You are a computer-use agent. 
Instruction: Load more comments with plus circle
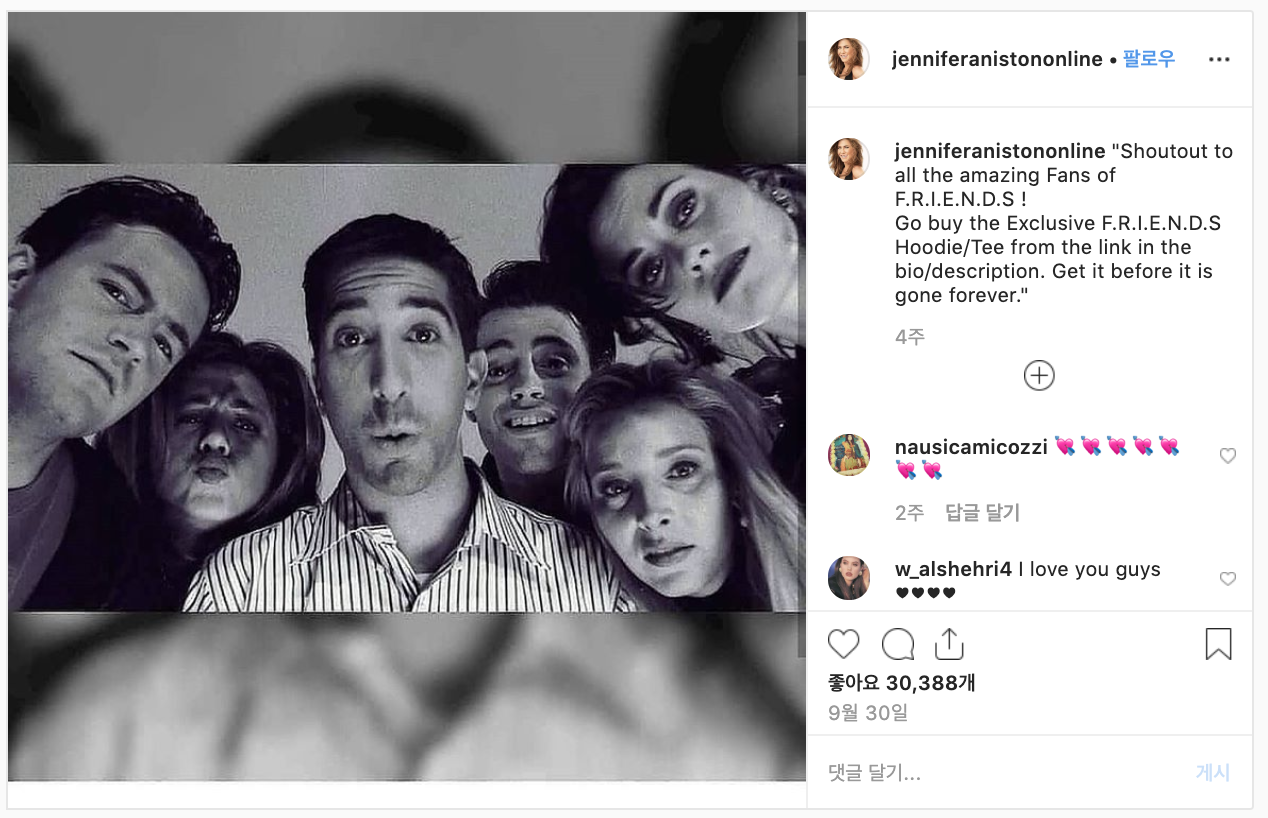tap(1039, 375)
